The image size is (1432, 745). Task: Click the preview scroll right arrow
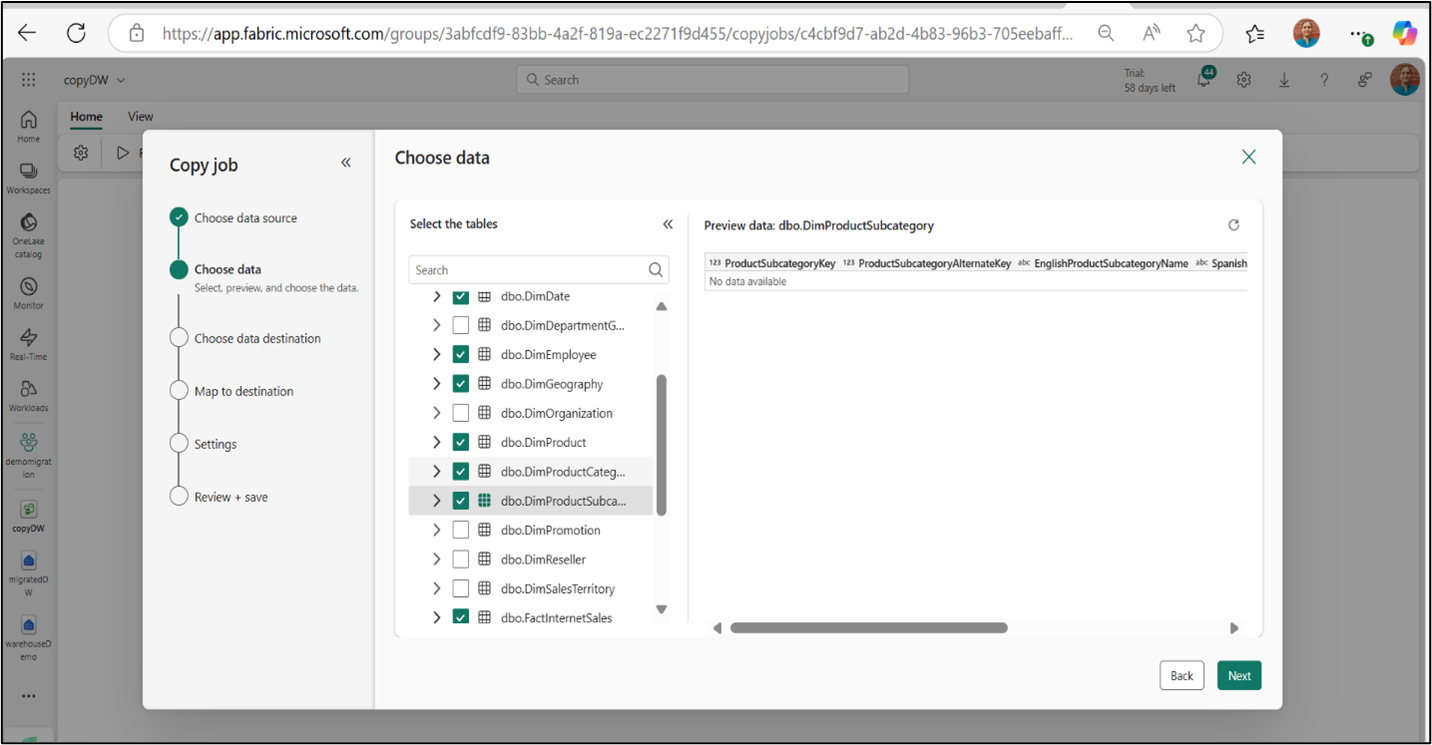pos(1234,628)
